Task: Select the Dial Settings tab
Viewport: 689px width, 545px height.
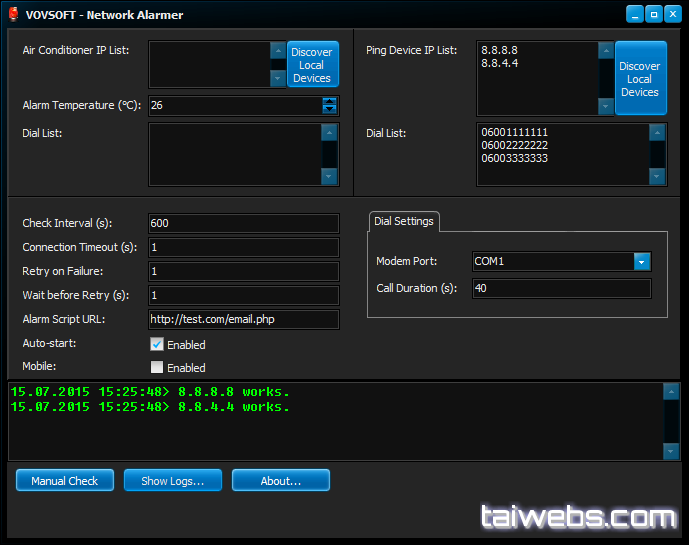Action: (x=402, y=221)
